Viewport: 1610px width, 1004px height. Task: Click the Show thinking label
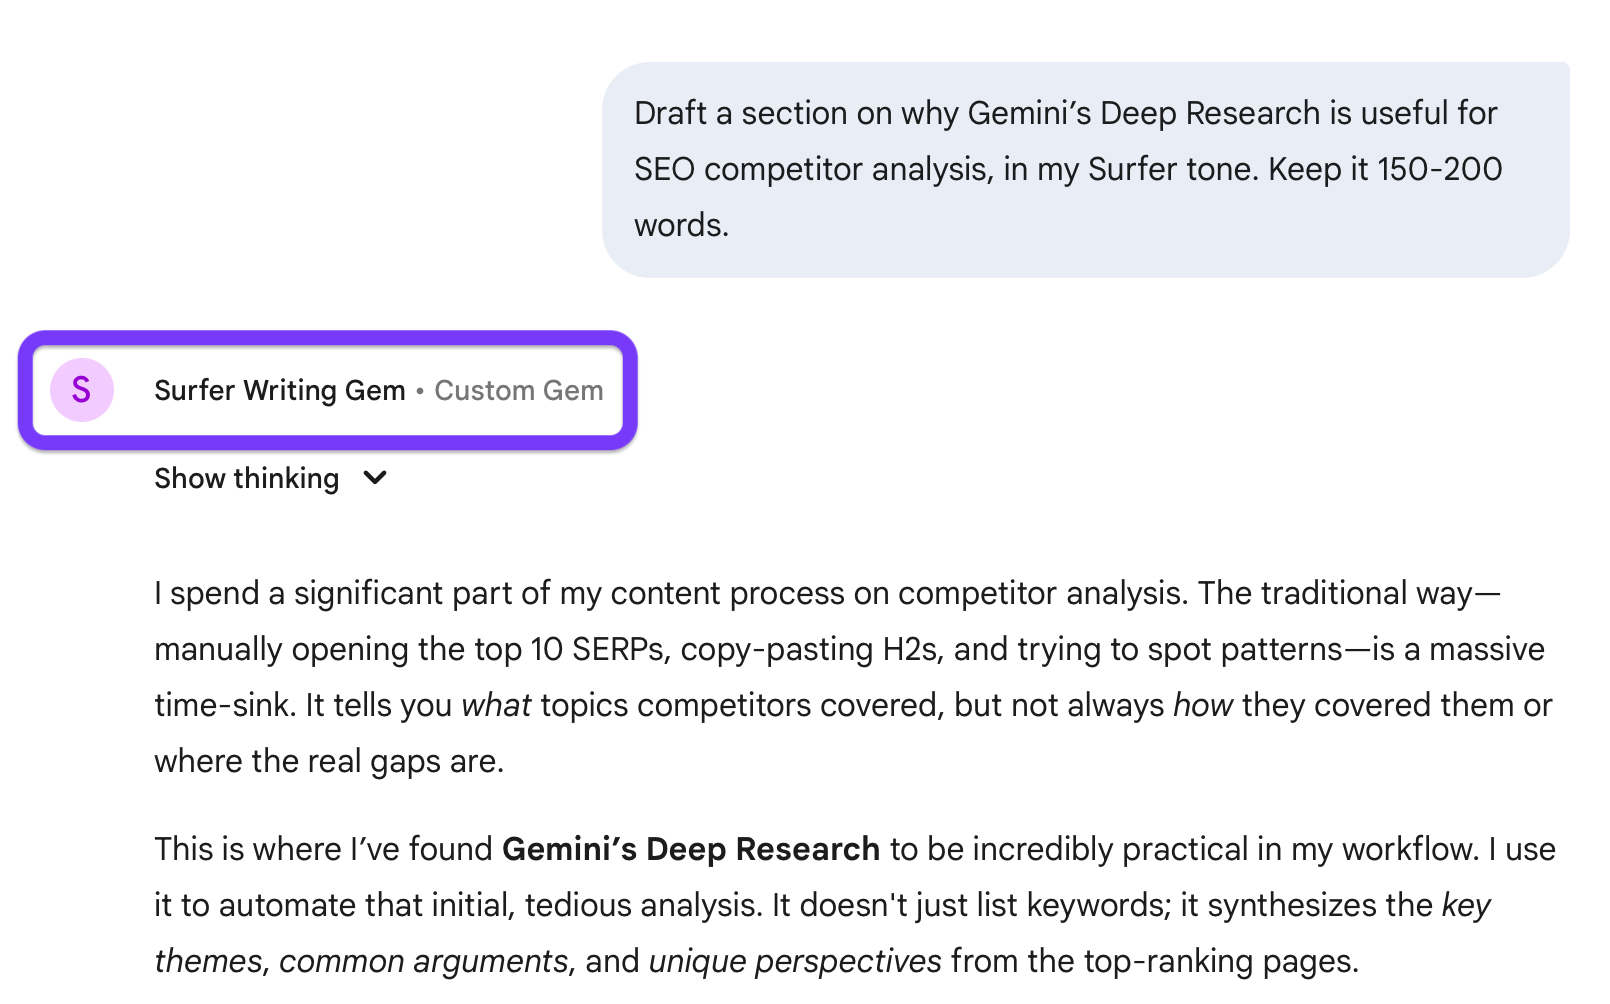[246, 478]
